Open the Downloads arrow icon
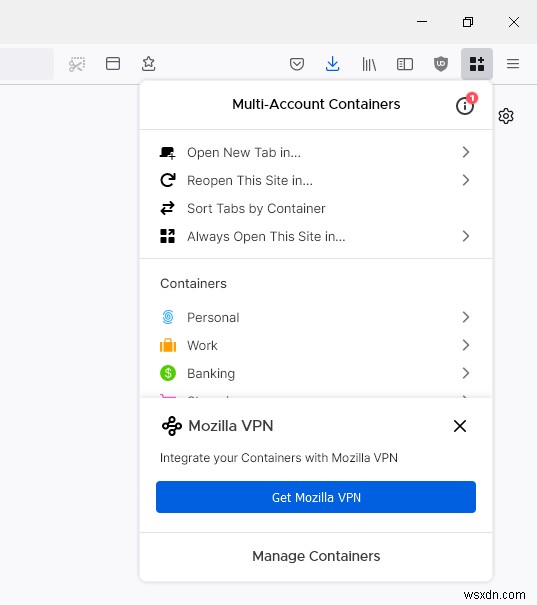Image resolution: width=537 pixels, height=605 pixels. tap(333, 64)
